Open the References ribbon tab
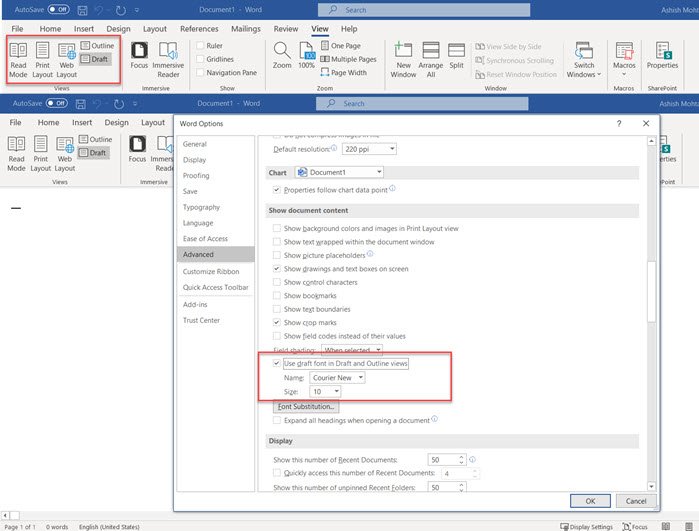 [x=199, y=29]
